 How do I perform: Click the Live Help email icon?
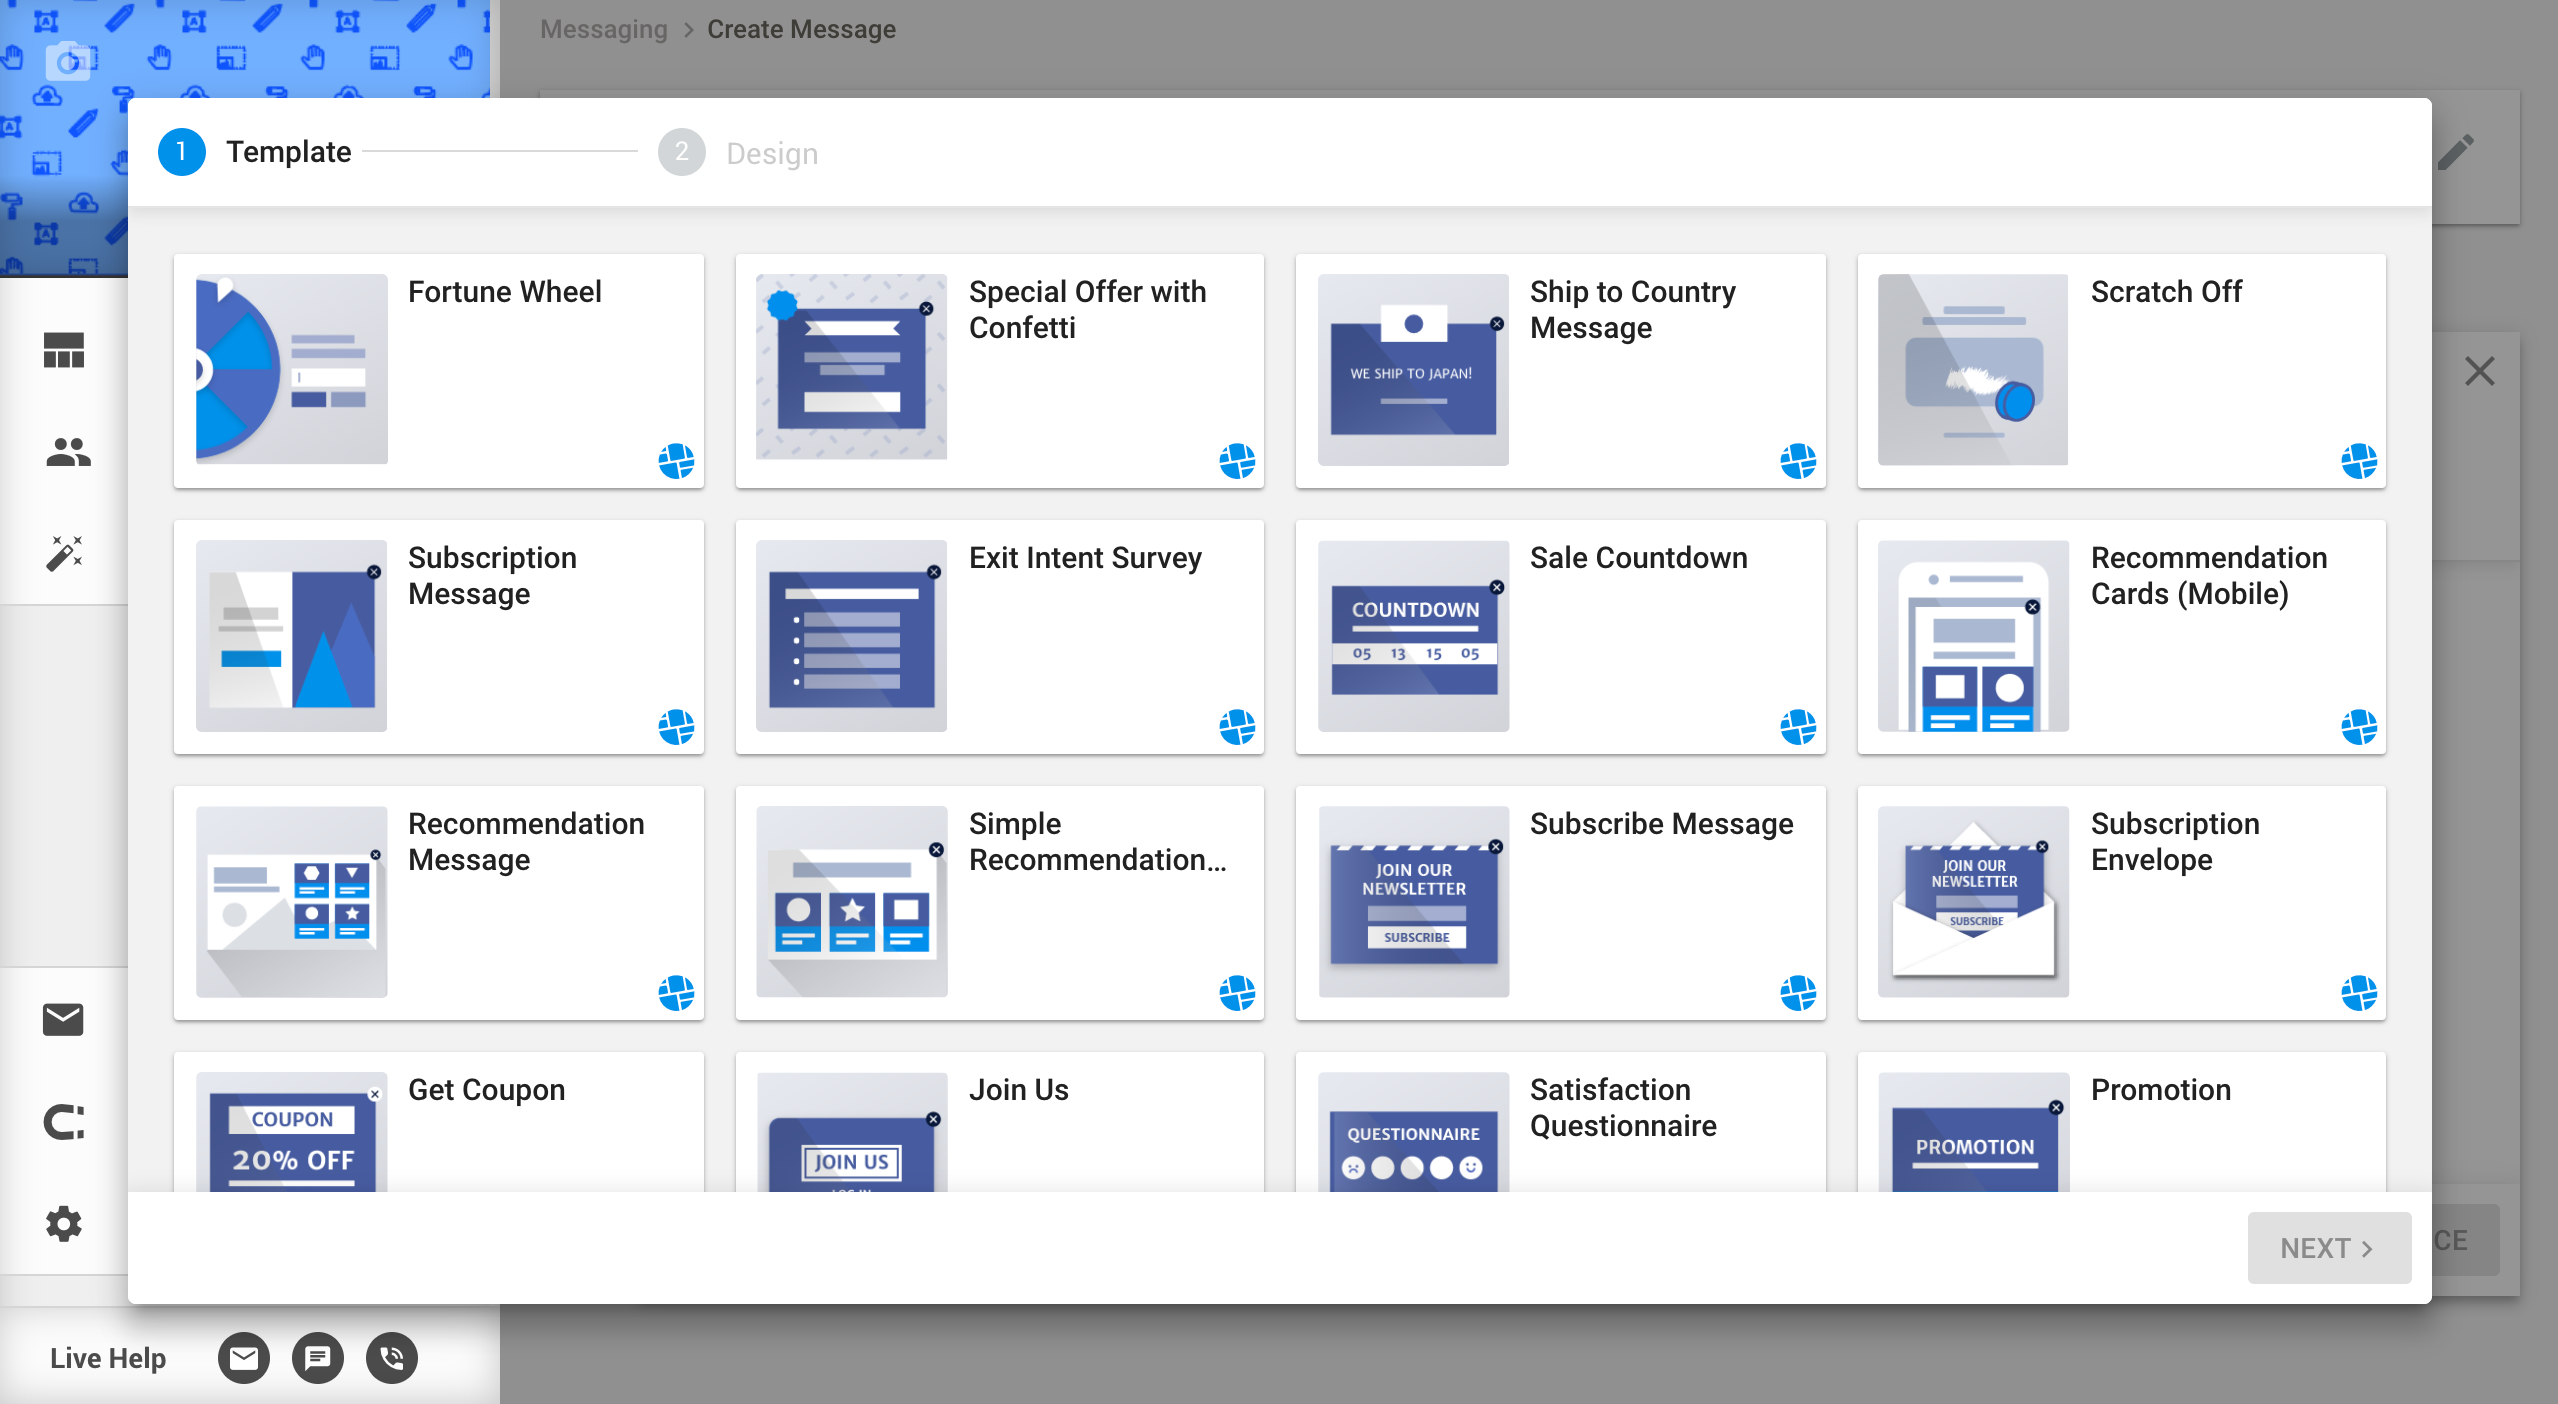point(244,1358)
